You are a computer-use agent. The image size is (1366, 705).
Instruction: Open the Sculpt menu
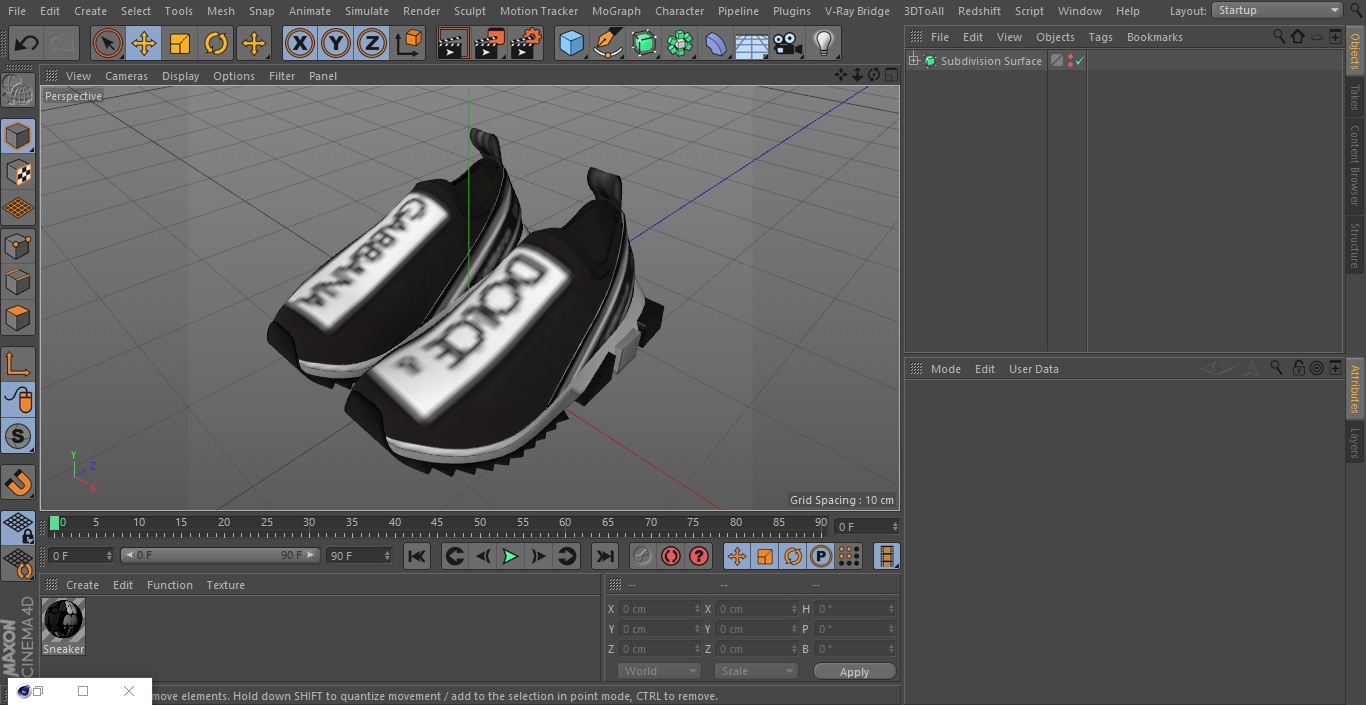(469, 11)
